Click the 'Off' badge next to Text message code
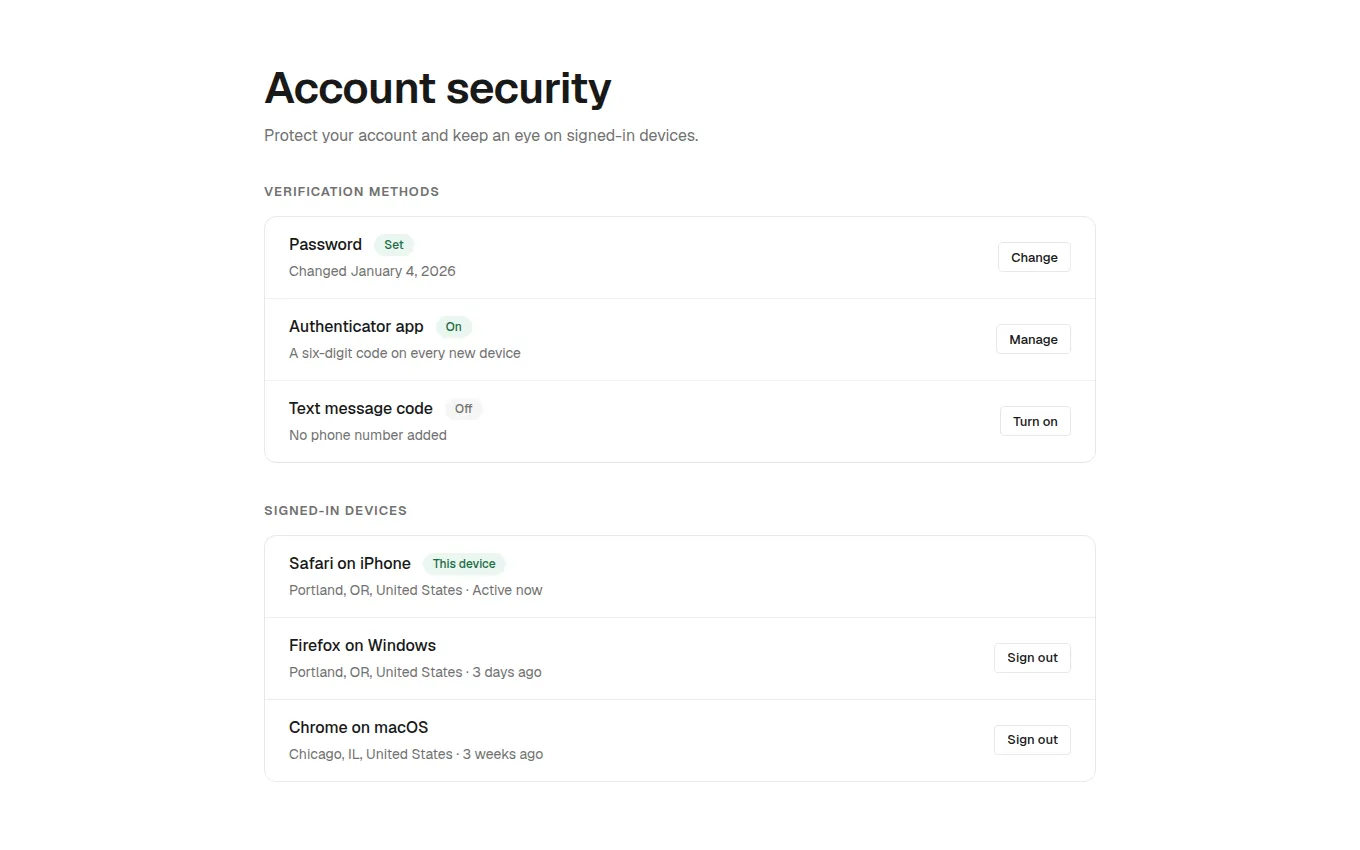This screenshot has height=850, width=1360. pyautogui.click(x=464, y=409)
